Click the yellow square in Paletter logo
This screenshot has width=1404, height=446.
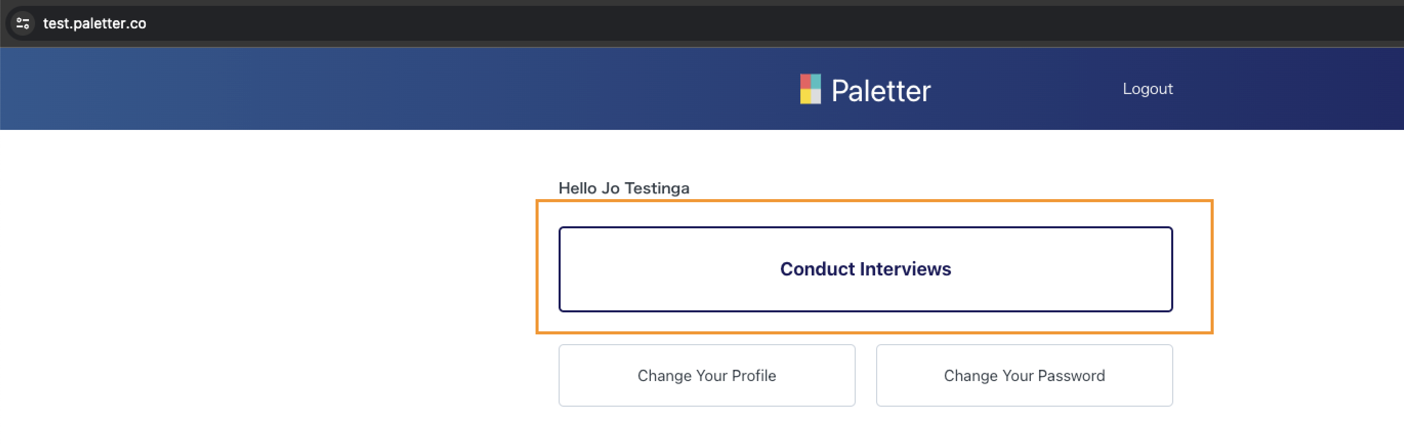point(805,96)
